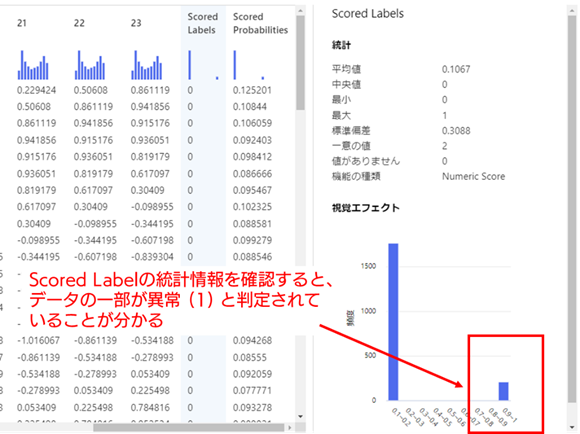Click the small 0.9–1 histogram bar
Image resolution: width=580 pixels, height=434 pixels.
click(503, 391)
